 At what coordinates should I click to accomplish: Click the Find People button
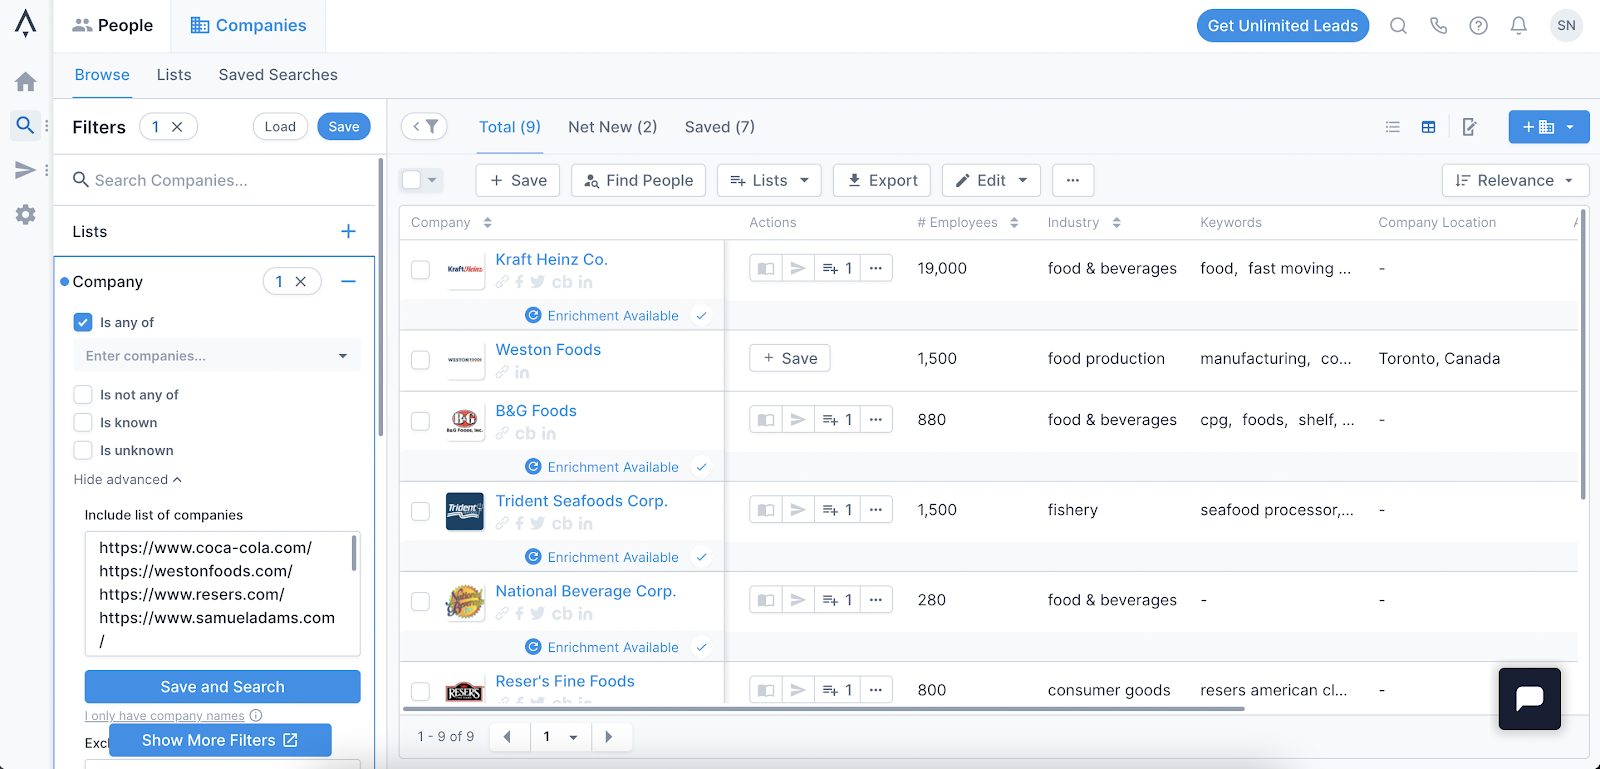coord(639,181)
